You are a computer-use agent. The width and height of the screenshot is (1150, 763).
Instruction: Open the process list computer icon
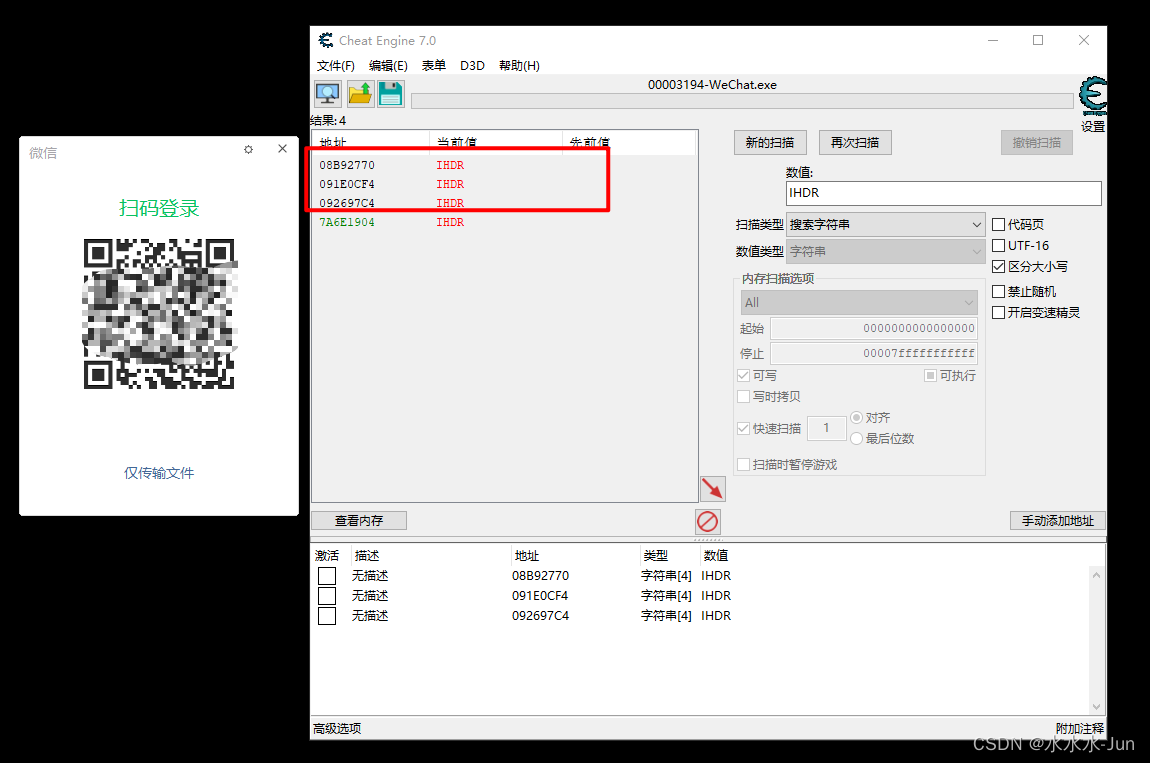coord(328,94)
